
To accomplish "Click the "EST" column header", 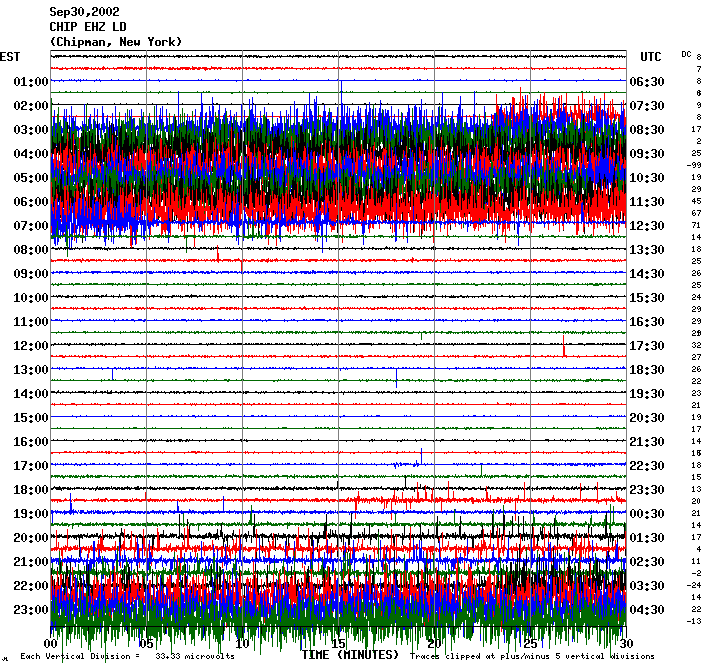I will (x=10, y=57).
